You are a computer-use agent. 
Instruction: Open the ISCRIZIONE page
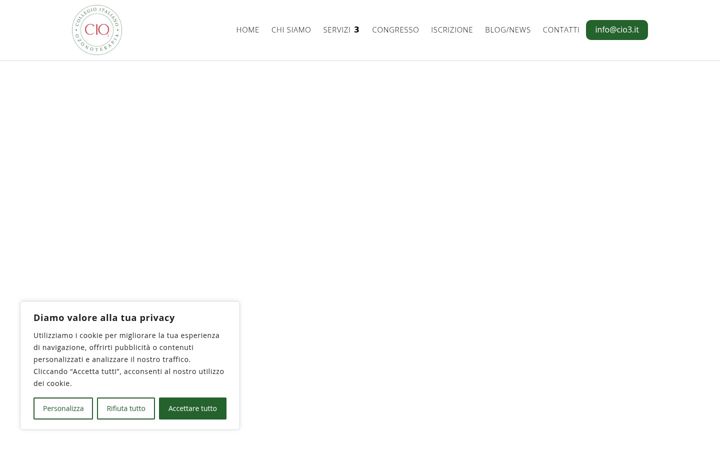click(452, 30)
